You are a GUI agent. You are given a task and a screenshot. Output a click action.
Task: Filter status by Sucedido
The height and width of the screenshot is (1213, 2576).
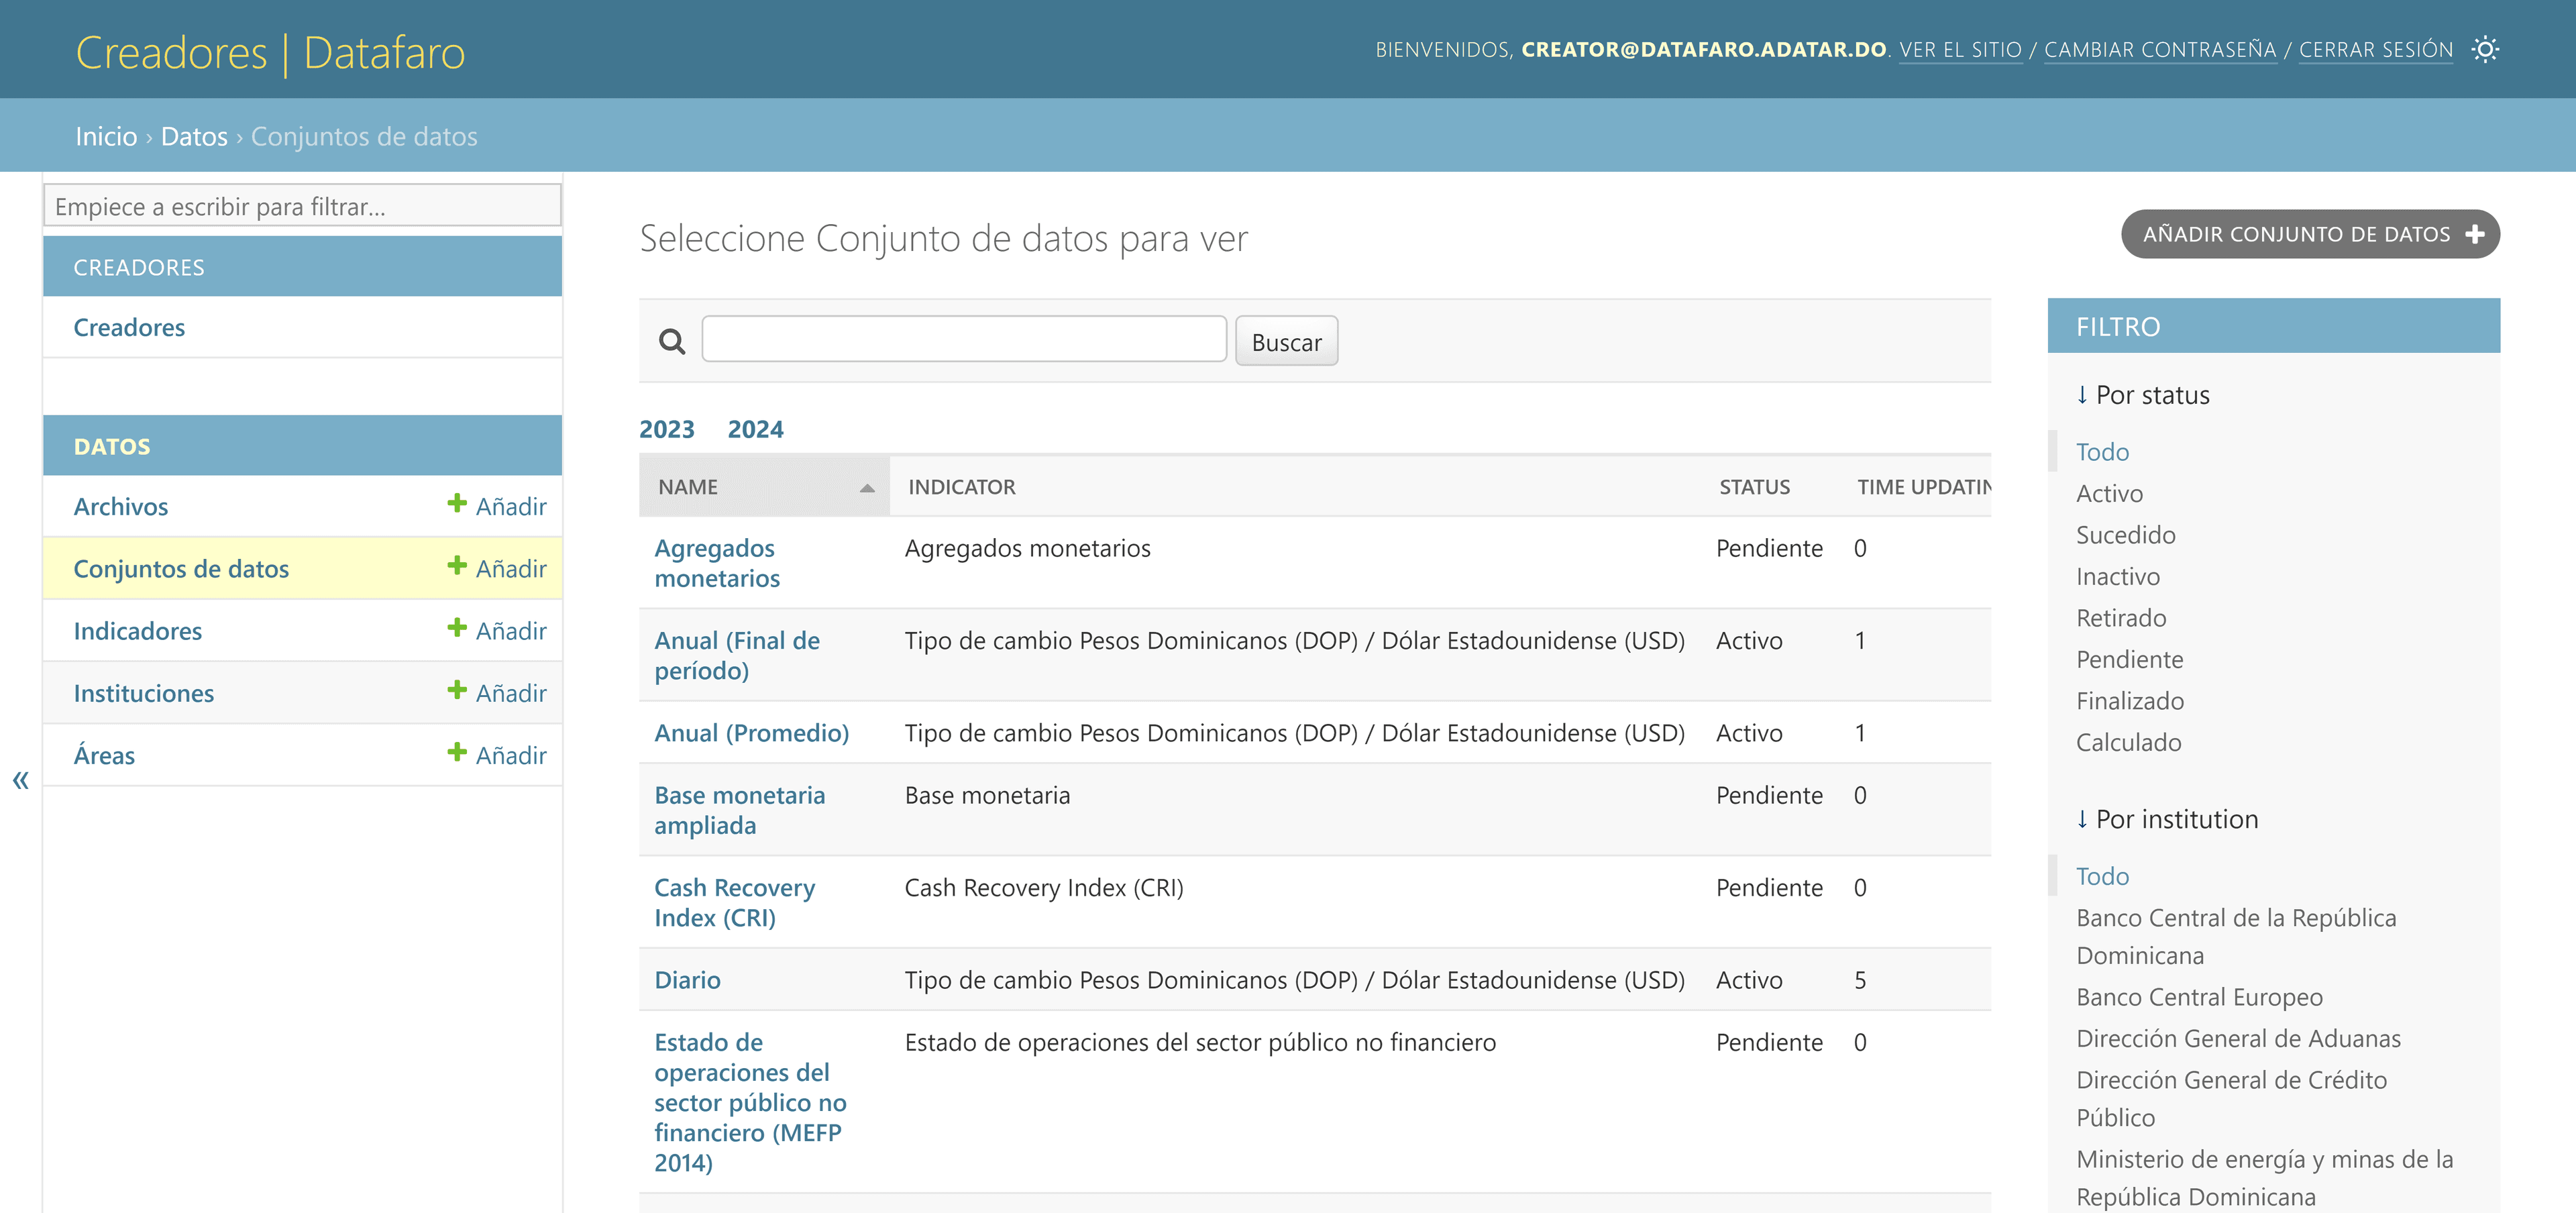(x=2125, y=535)
